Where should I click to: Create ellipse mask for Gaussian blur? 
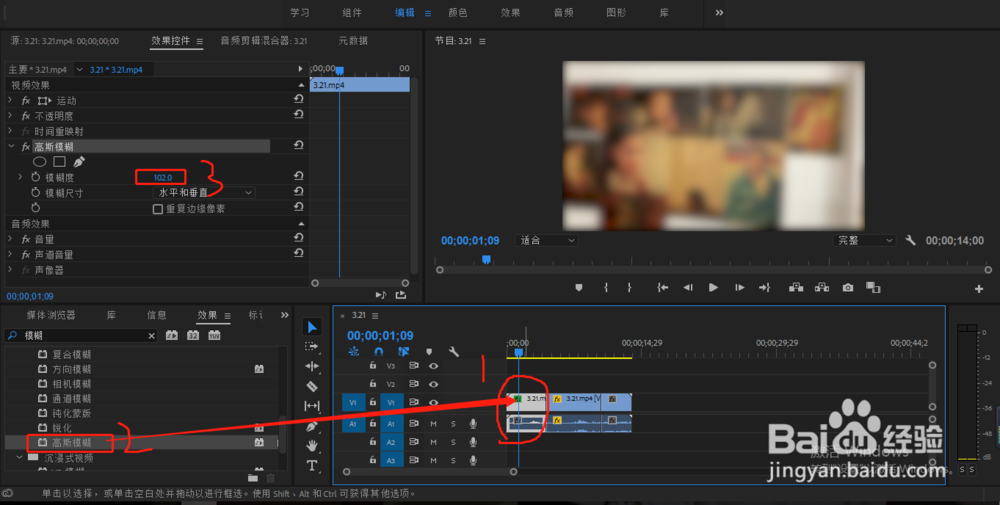pos(40,162)
